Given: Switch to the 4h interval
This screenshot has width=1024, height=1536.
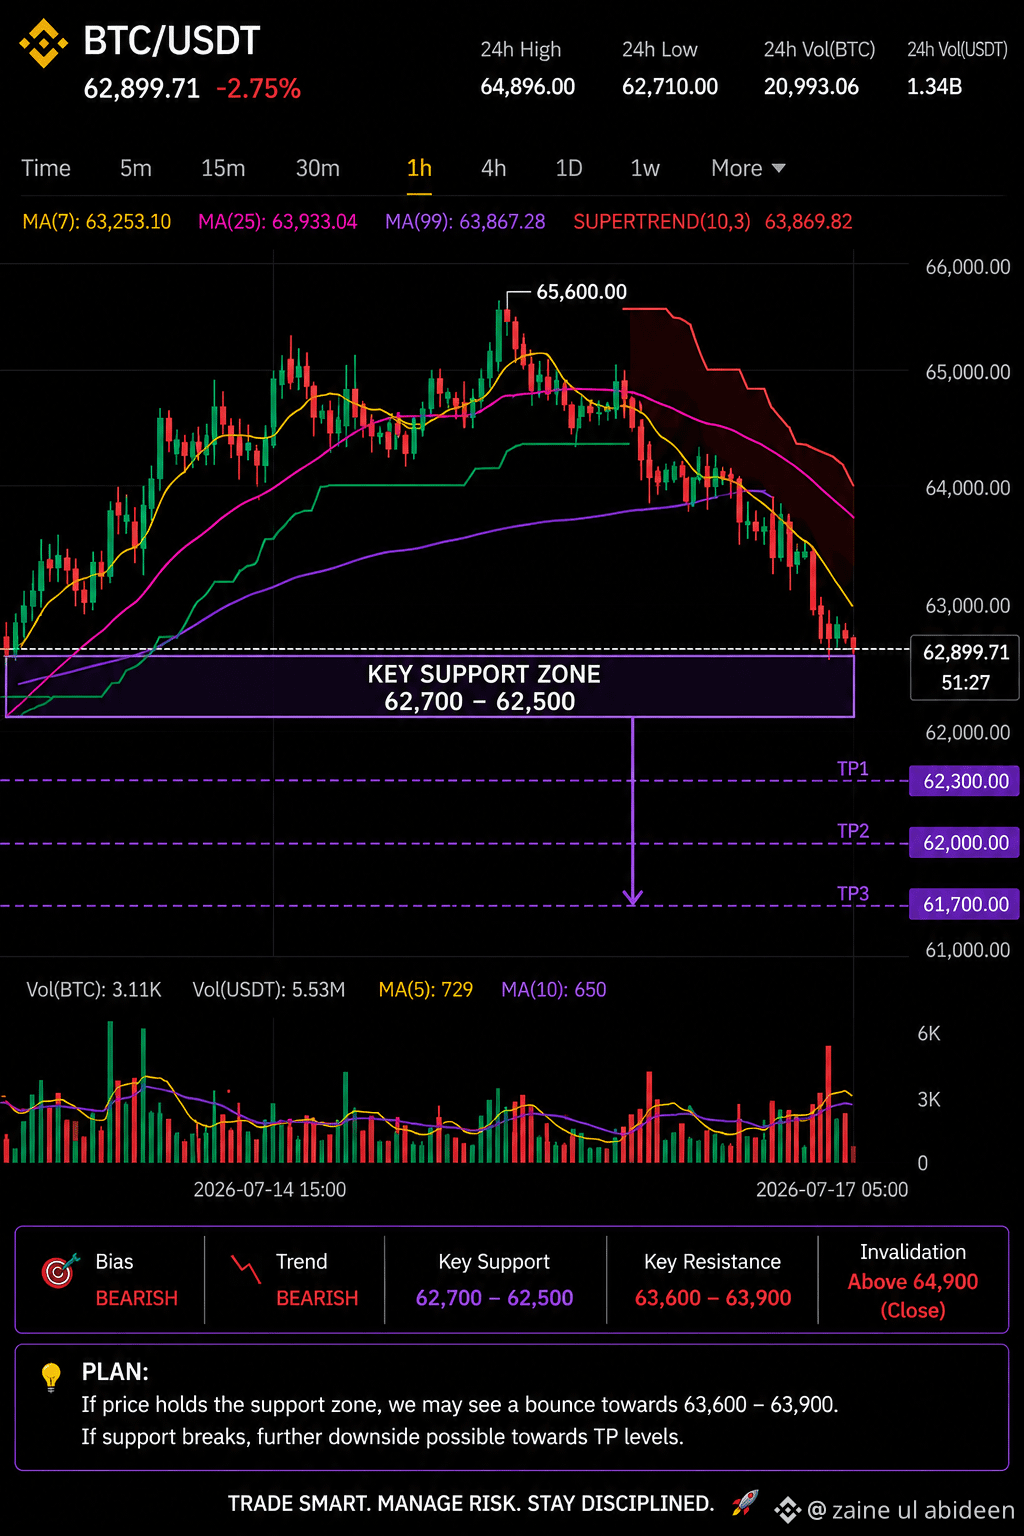Looking at the screenshot, I should click(494, 168).
